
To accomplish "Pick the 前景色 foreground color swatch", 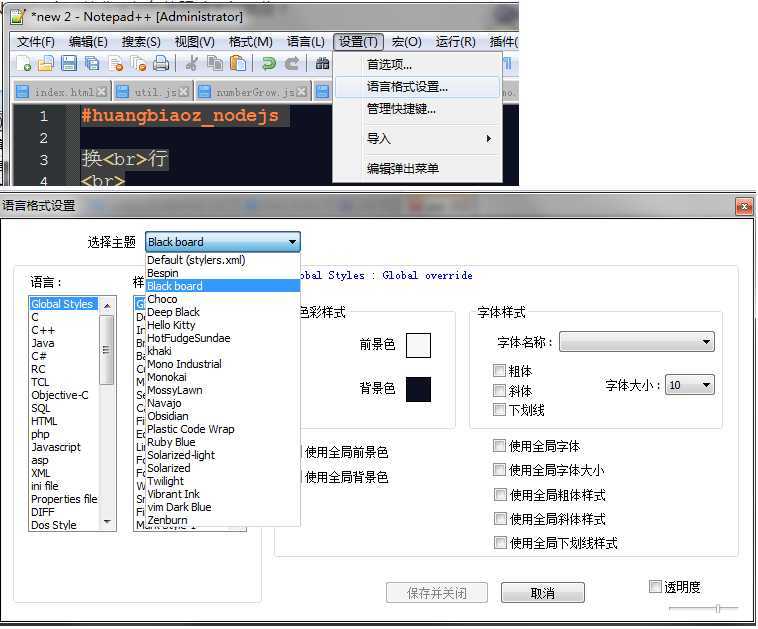I will (418, 345).
